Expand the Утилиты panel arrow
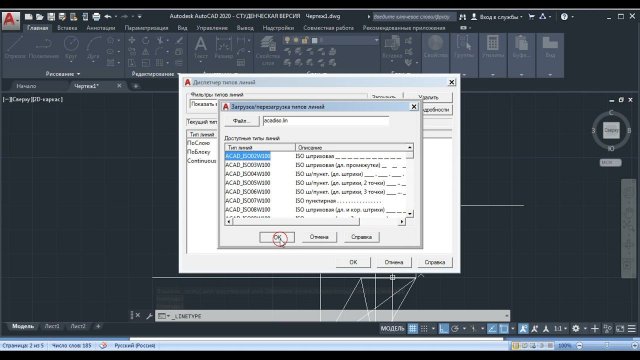This screenshot has height=360, width=640. point(493,75)
